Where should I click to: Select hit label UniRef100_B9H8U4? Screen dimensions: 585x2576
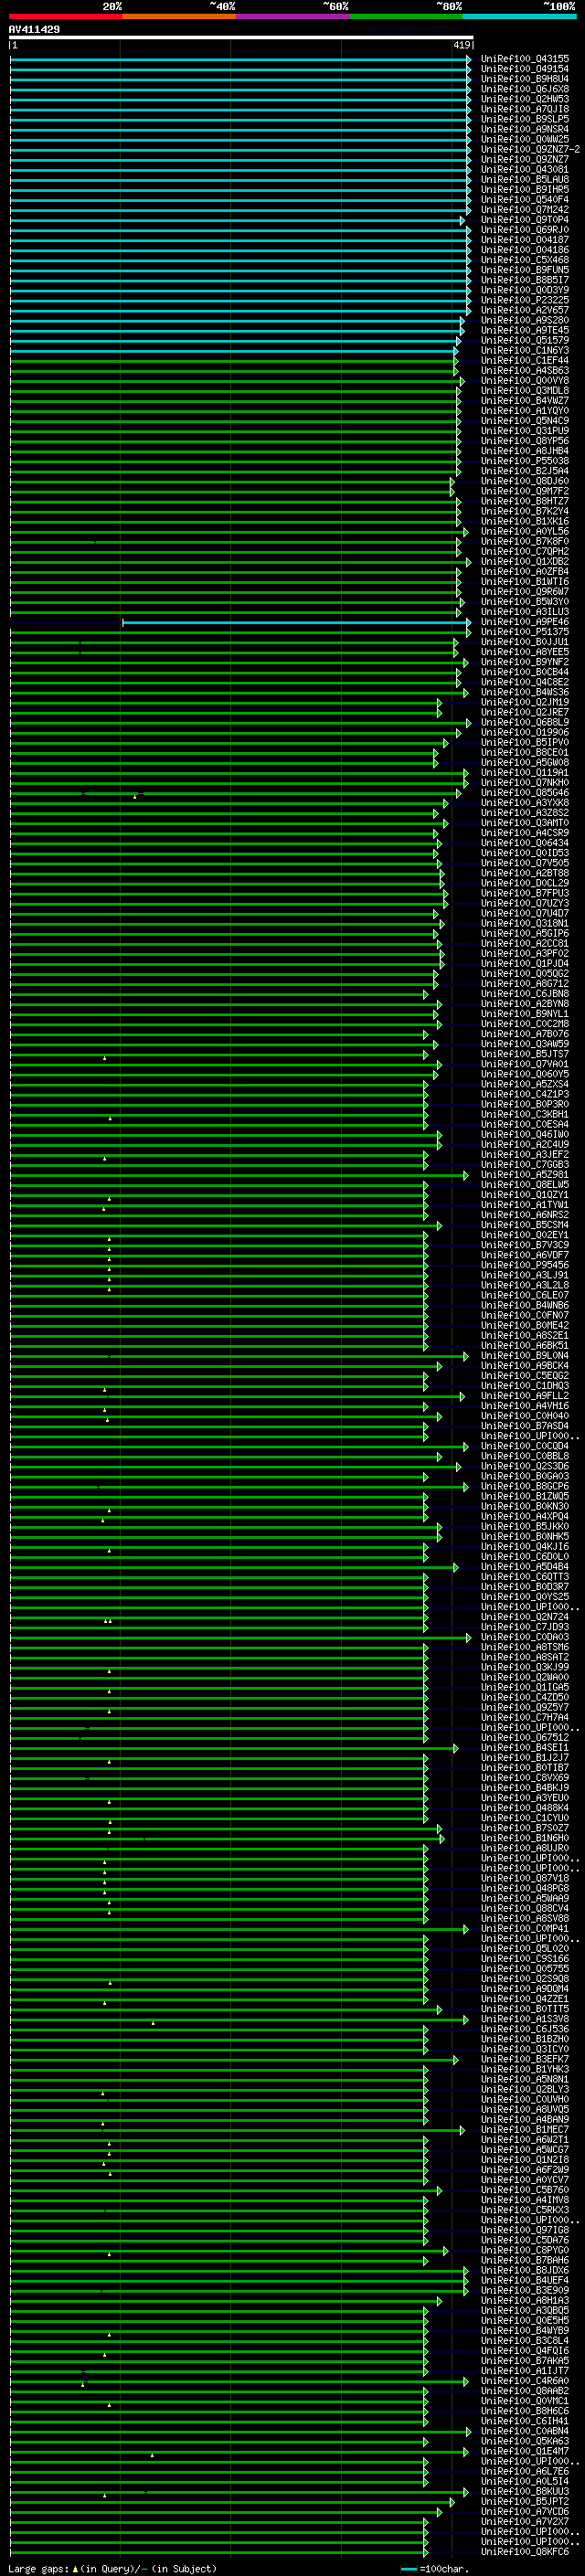coord(525,79)
